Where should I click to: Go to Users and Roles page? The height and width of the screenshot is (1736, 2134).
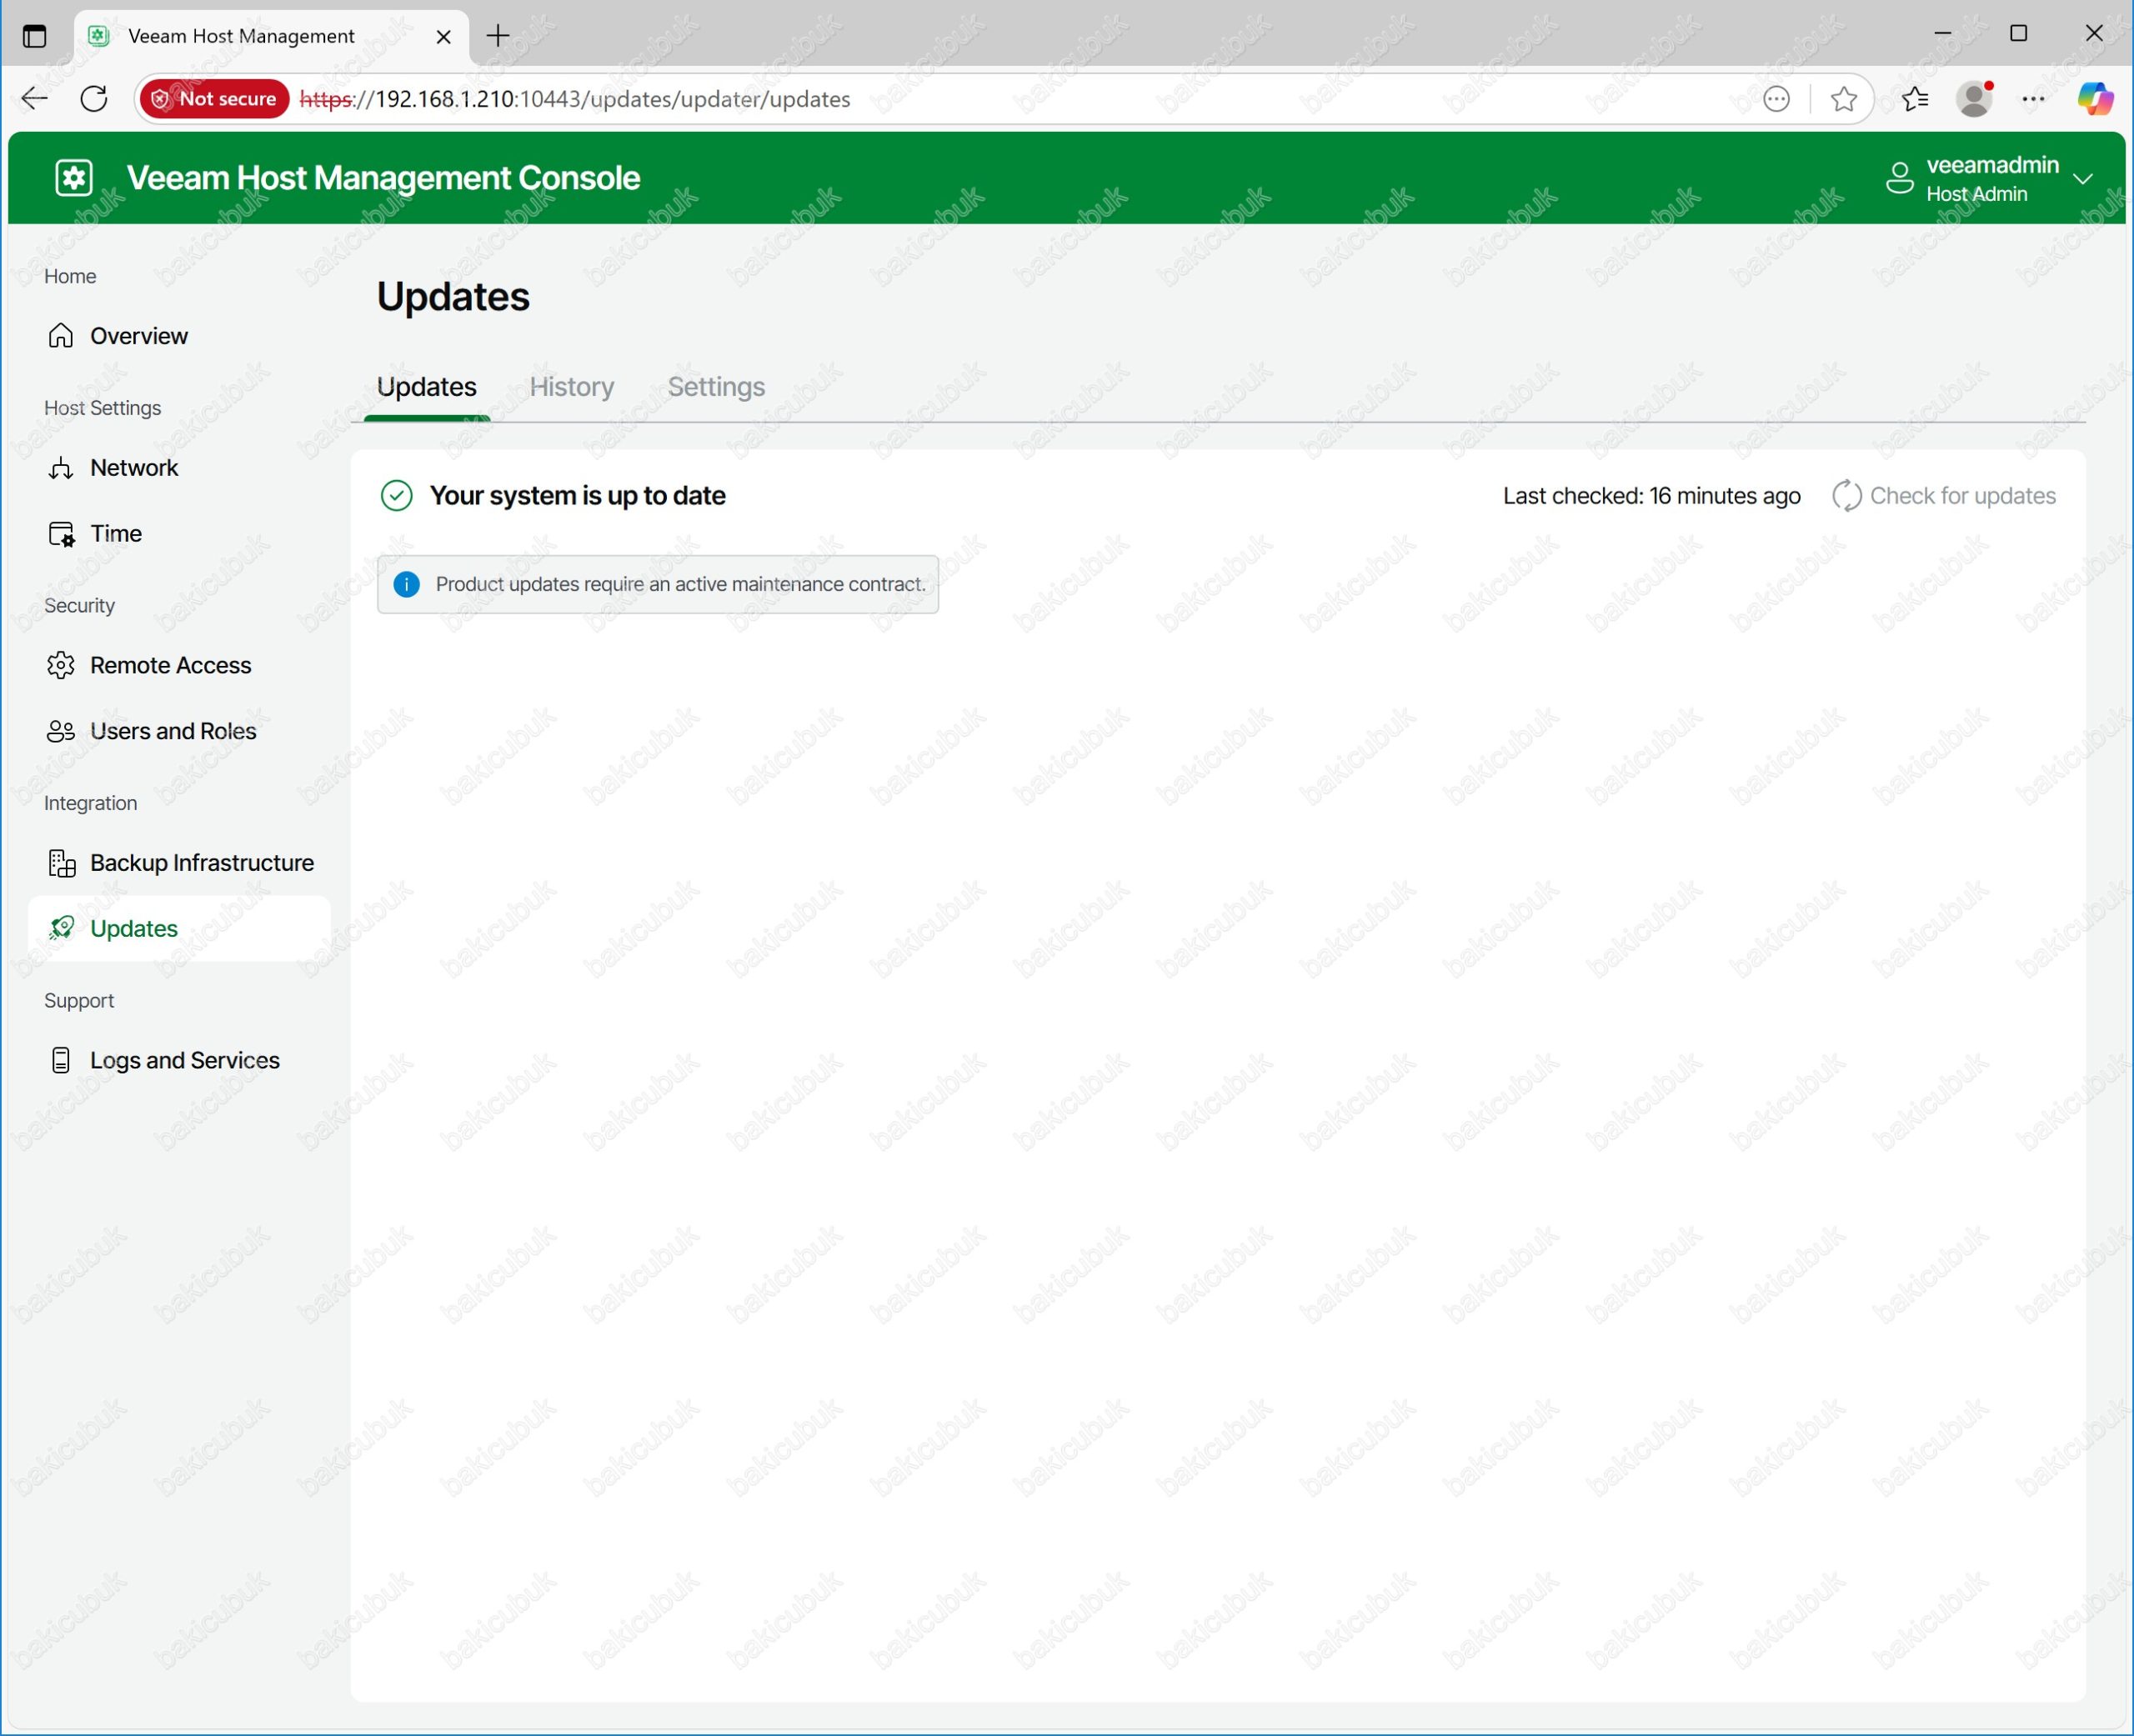[x=180, y=731]
